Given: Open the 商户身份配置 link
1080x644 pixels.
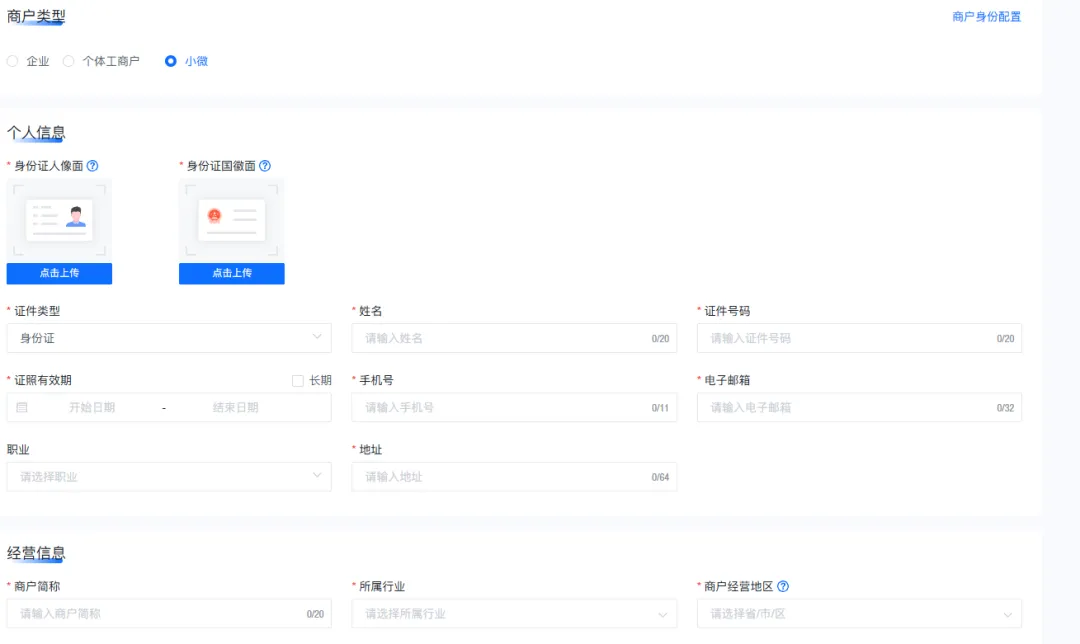Looking at the screenshot, I should 986,17.
